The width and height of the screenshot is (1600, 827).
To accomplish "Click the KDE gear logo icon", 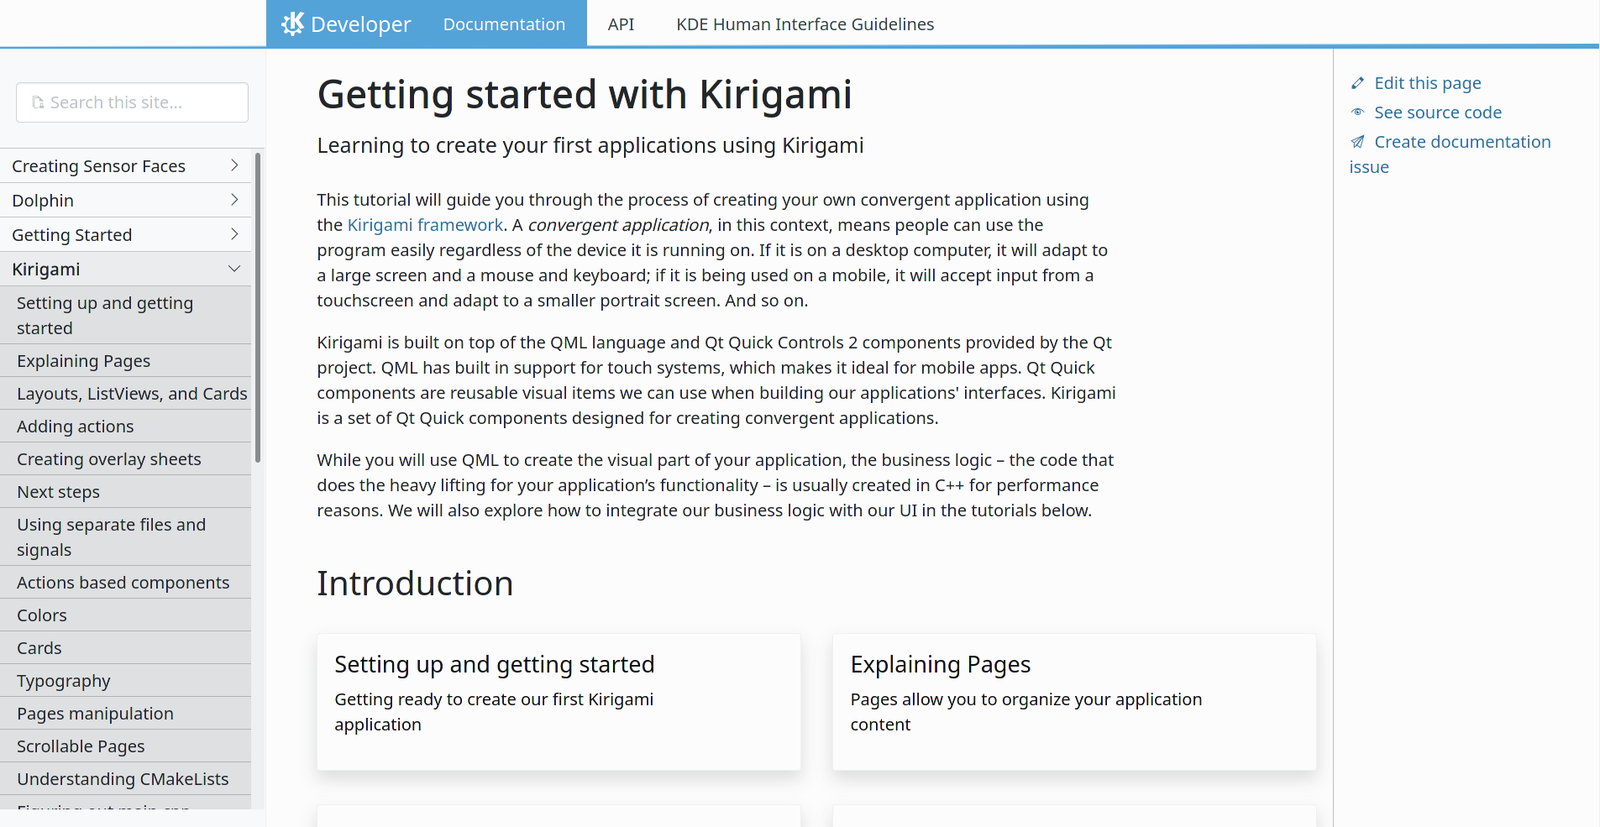I will tap(292, 23).
